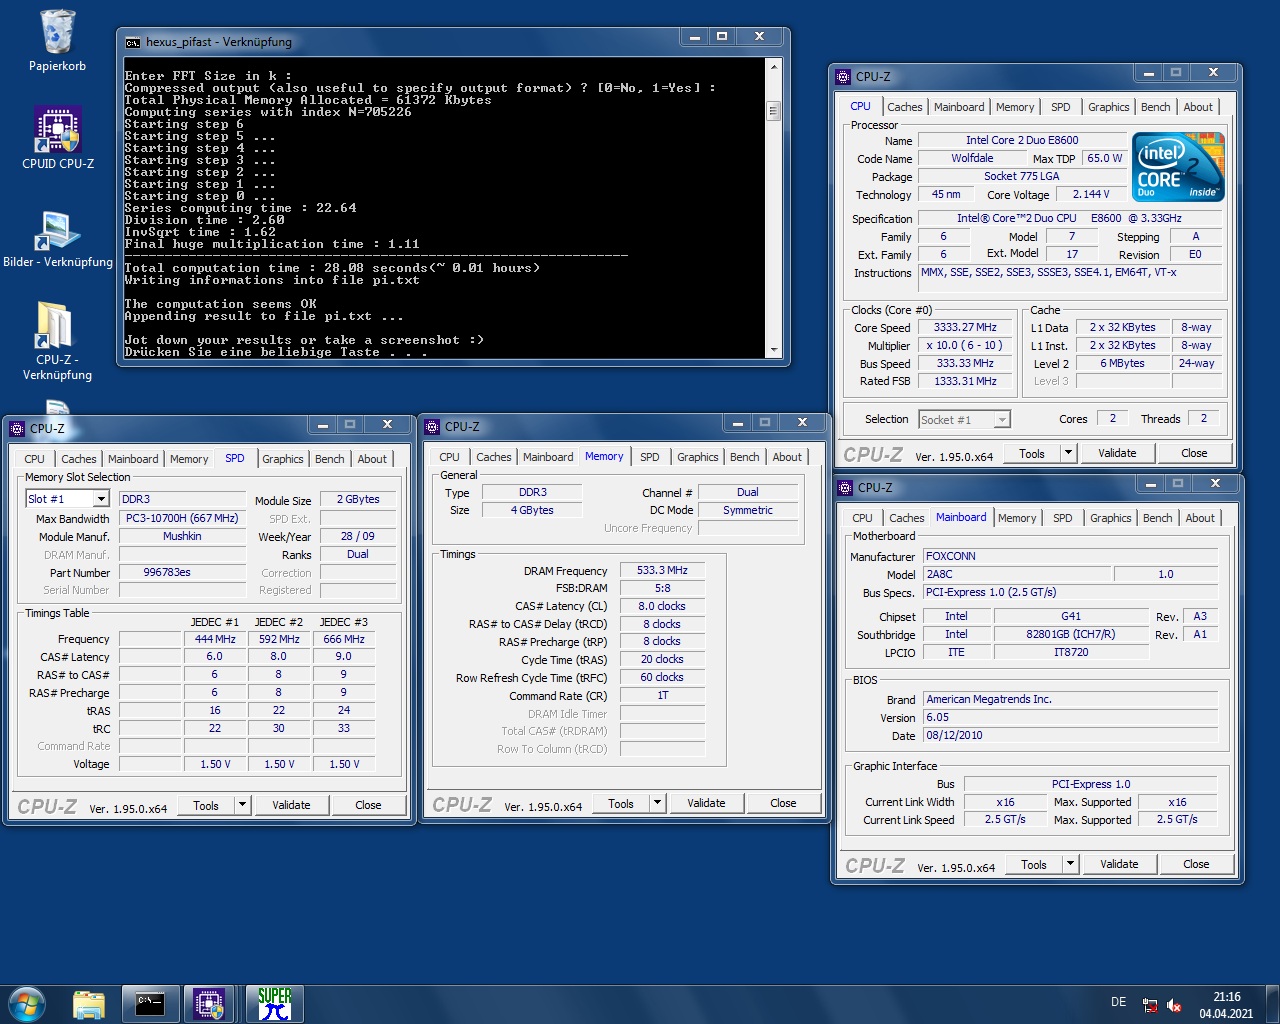Switch to SPD tab in the CPU window
Image resolution: width=1280 pixels, height=1024 pixels.
(x=1060, y=107)
